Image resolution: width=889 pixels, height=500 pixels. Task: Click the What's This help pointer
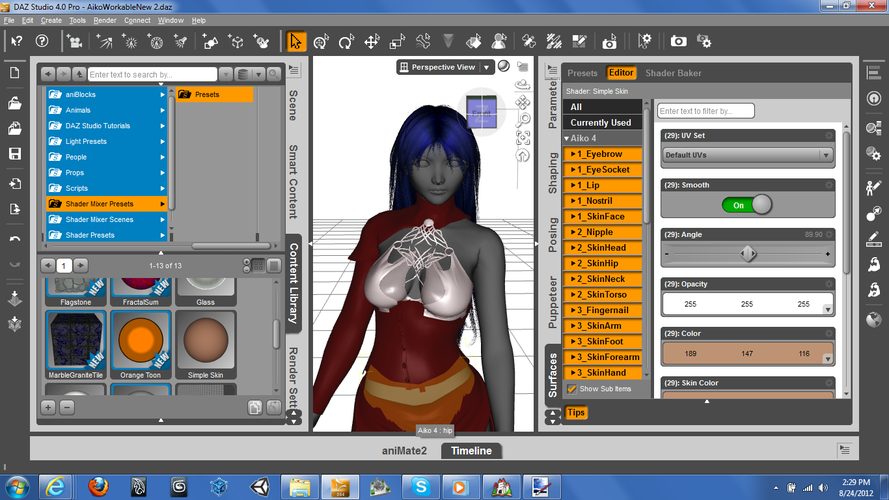coord(16,41)
